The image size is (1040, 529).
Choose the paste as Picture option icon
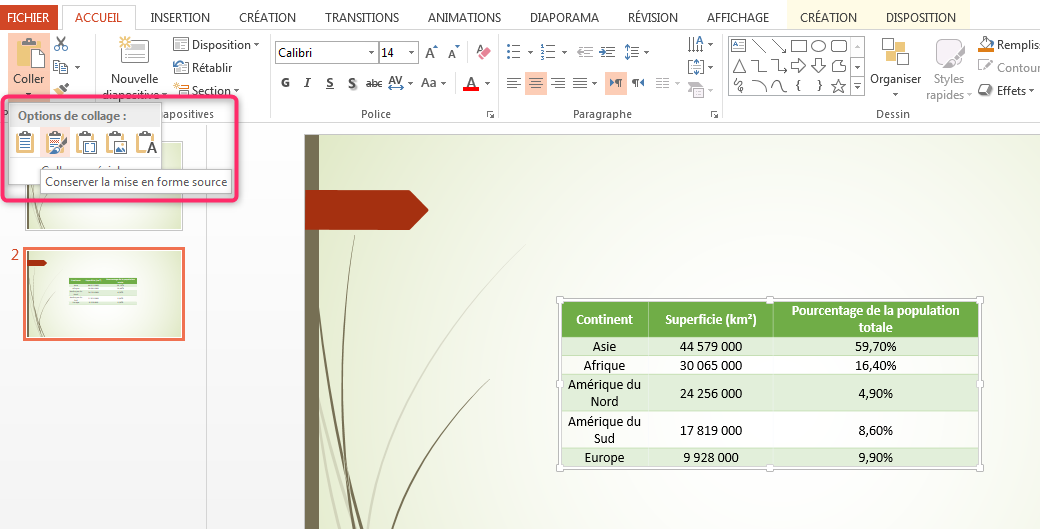(x=115, y=143)
